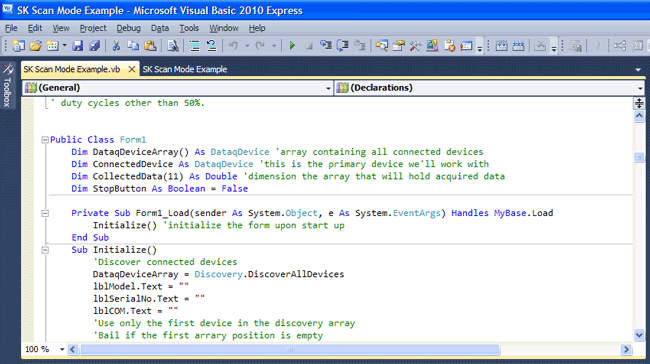Click the data toolbar icon with blue stars
The height and width of the screenshot is (364, 650).
(519, 46)
